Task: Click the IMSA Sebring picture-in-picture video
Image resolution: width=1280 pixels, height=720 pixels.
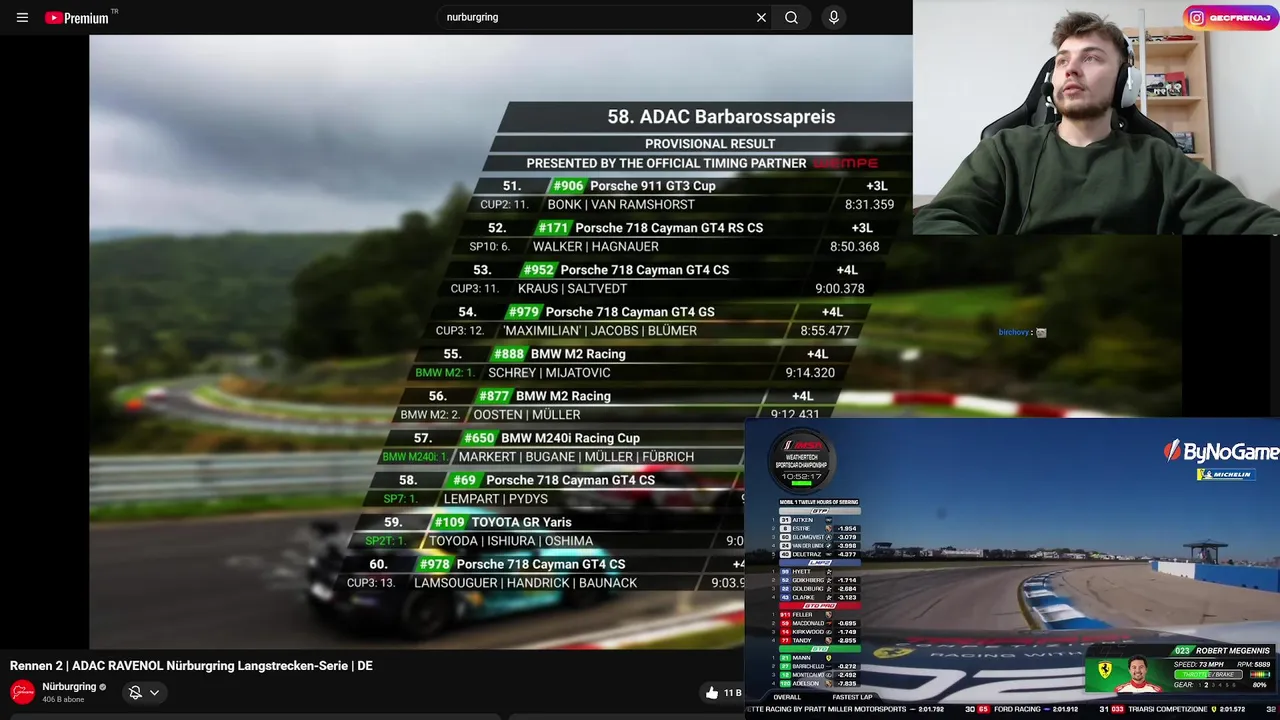Action: point(1012,568)
